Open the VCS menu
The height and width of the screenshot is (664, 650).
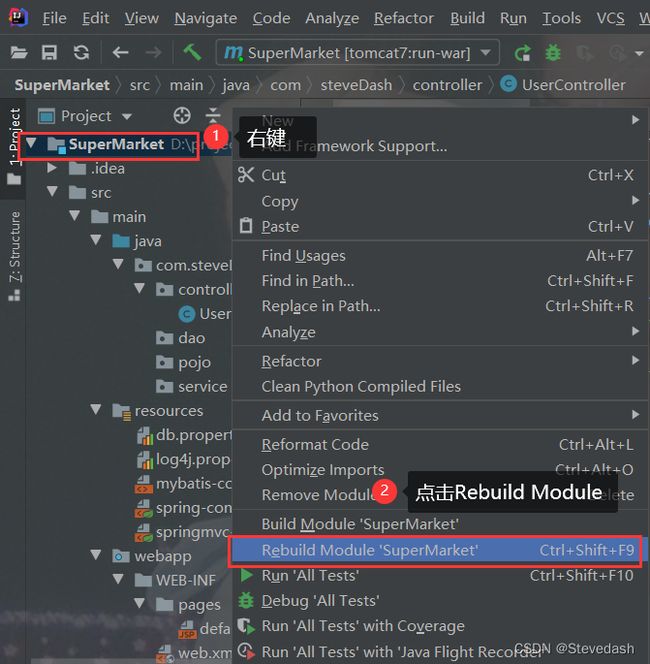click(x=610, y=18)
